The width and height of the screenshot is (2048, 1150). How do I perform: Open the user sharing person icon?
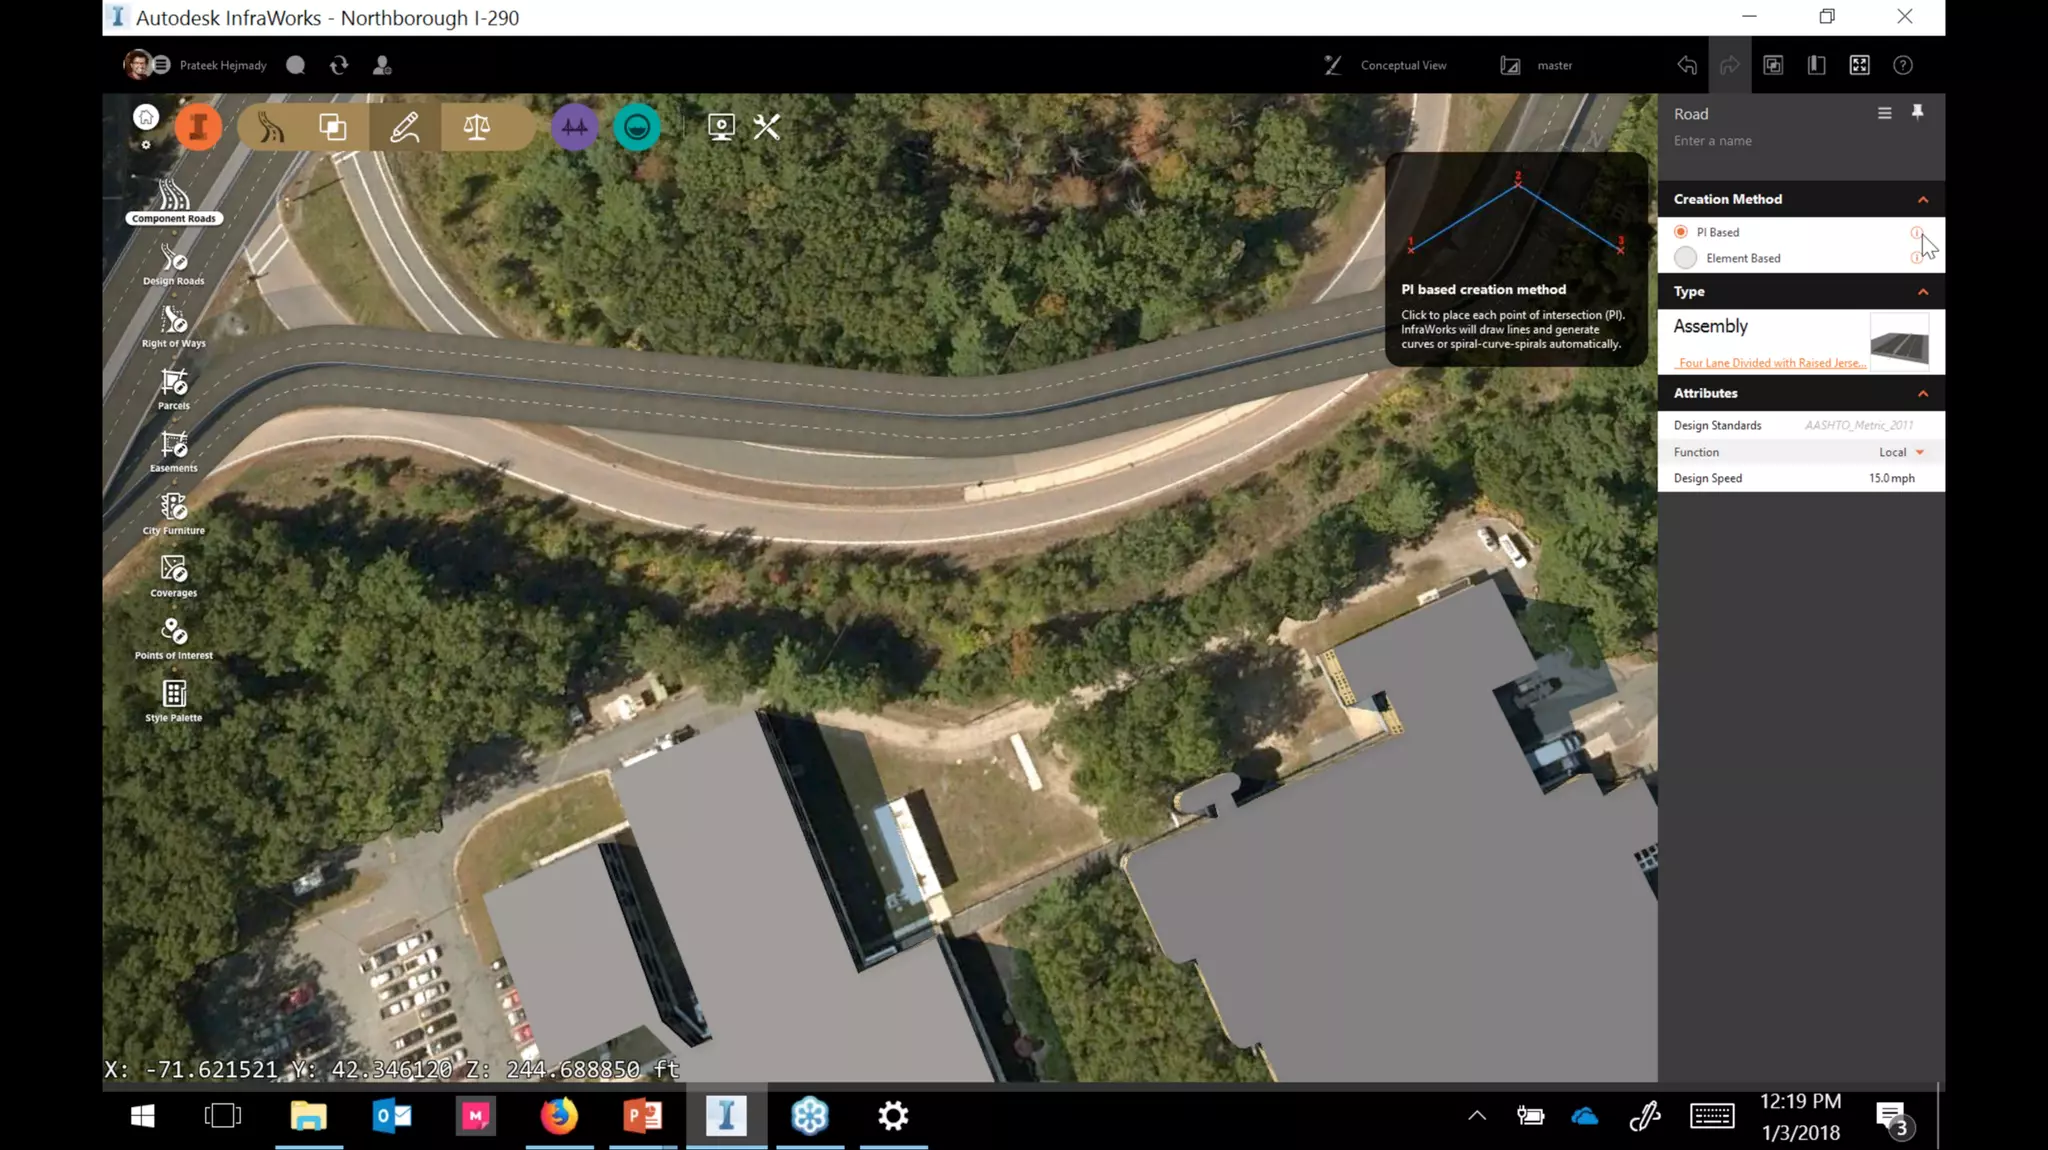(x=382, y=65)
